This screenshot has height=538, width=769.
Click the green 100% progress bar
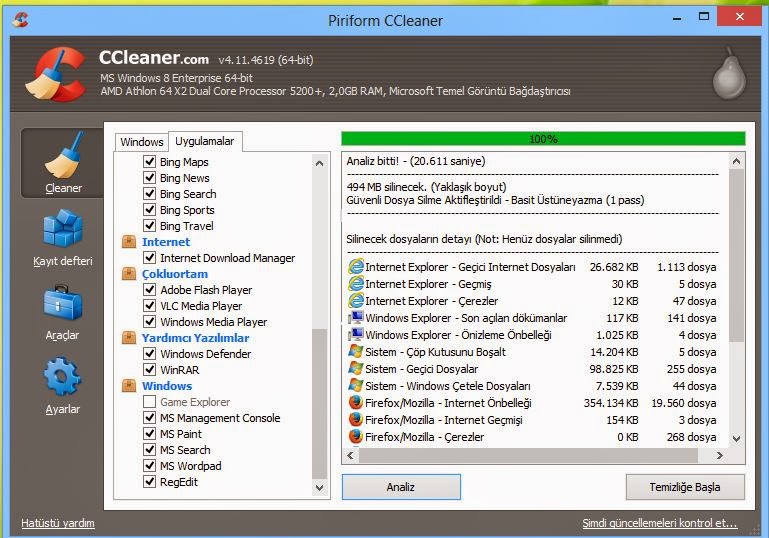pos(543,139)
